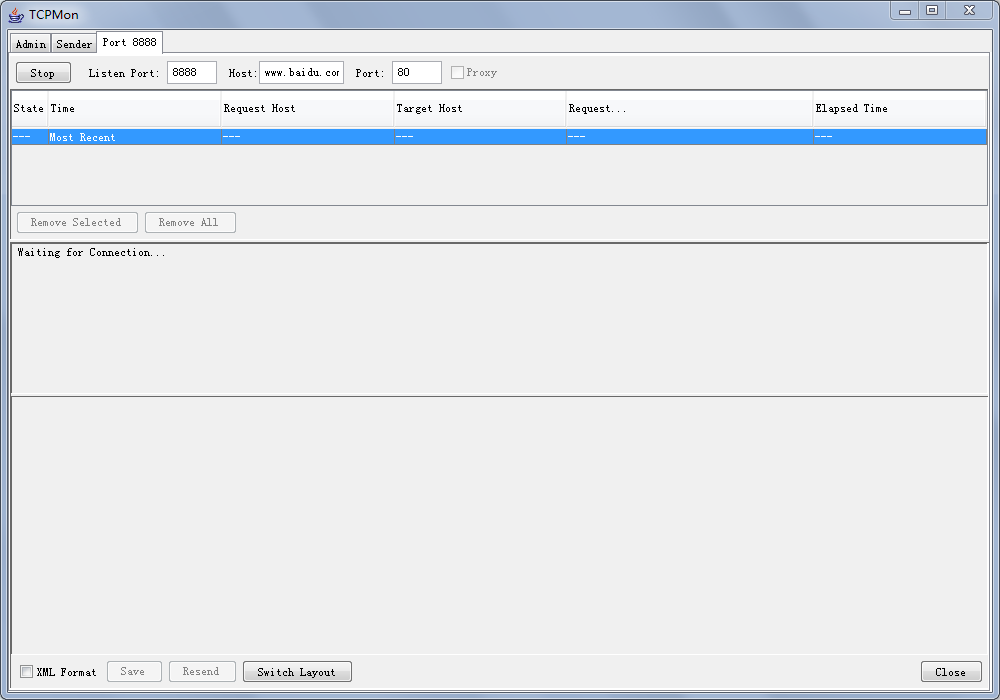Focus the Listen Port field
Image resolution: width=1000 pixels, height=700 pixels.
pyautogui.click(x=192, y=73)
